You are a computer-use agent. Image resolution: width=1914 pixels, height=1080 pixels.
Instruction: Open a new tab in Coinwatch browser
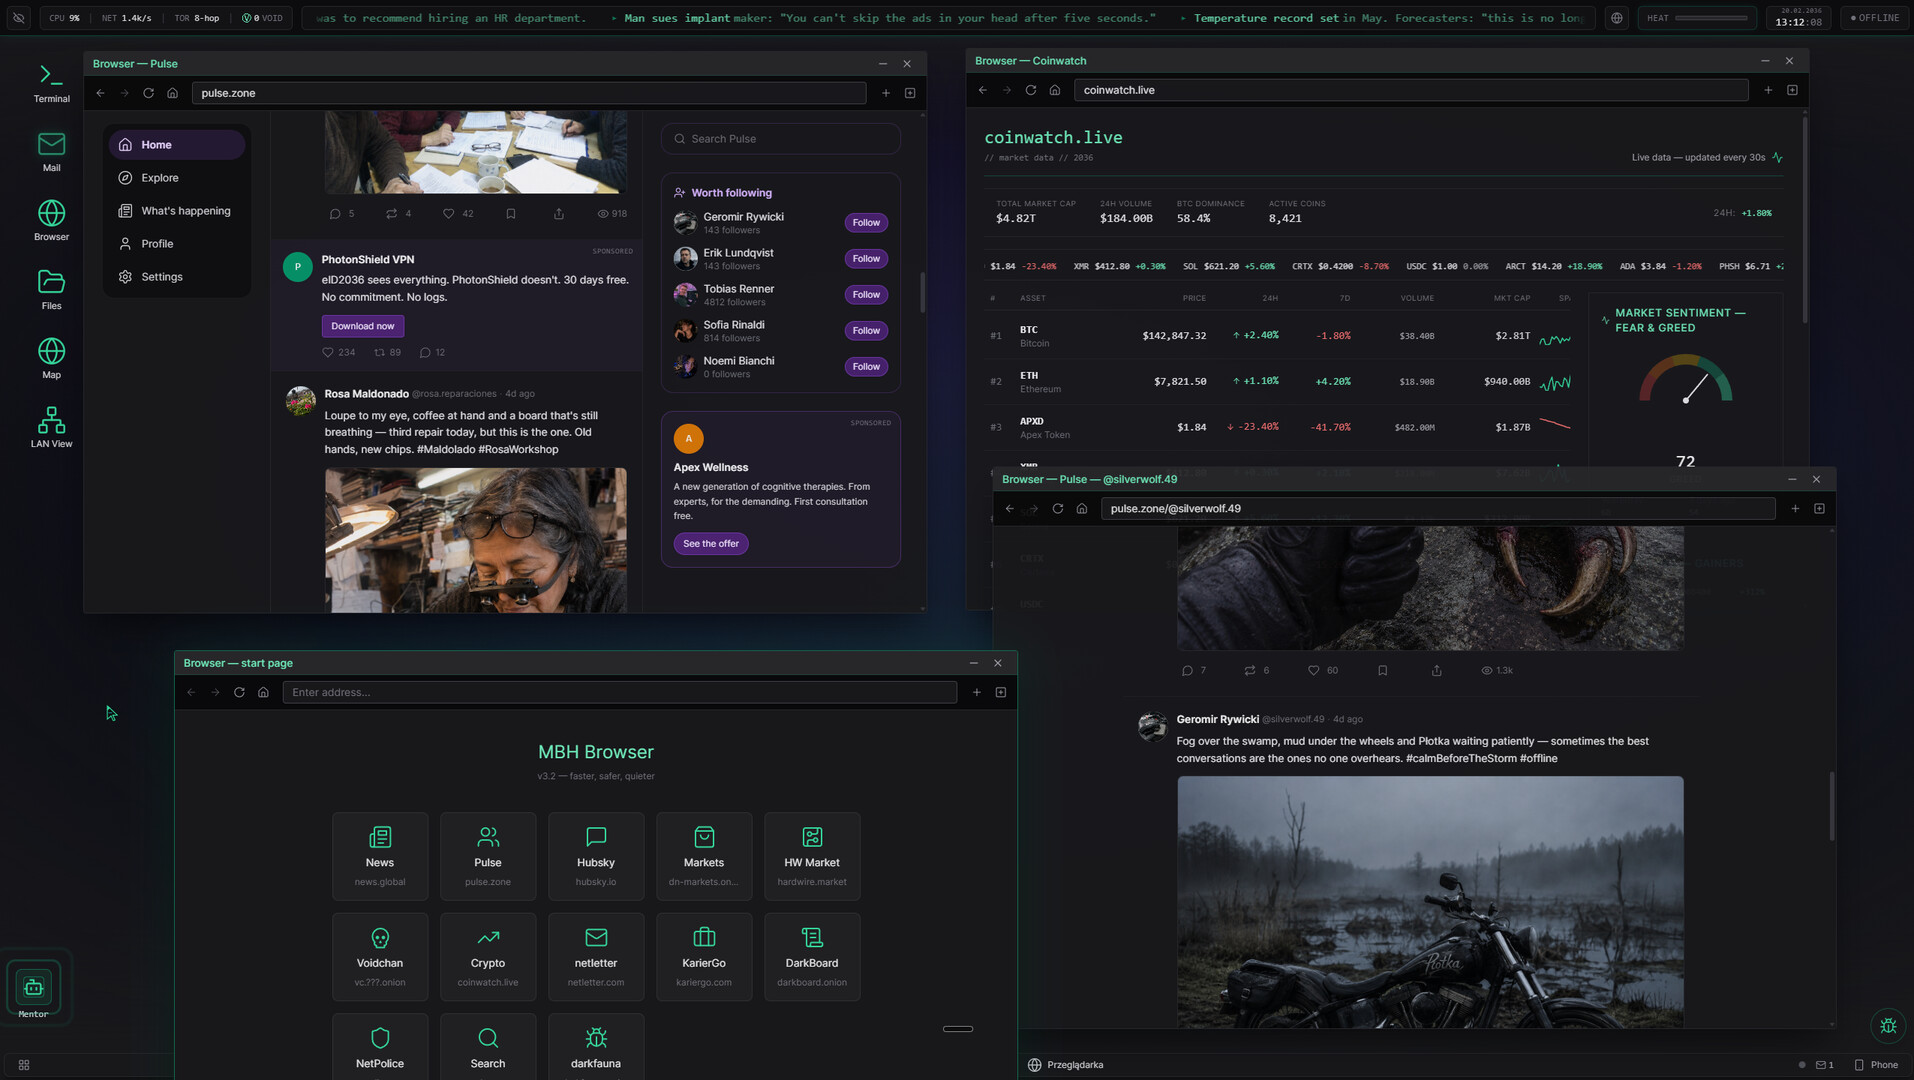click(1768, 90)
